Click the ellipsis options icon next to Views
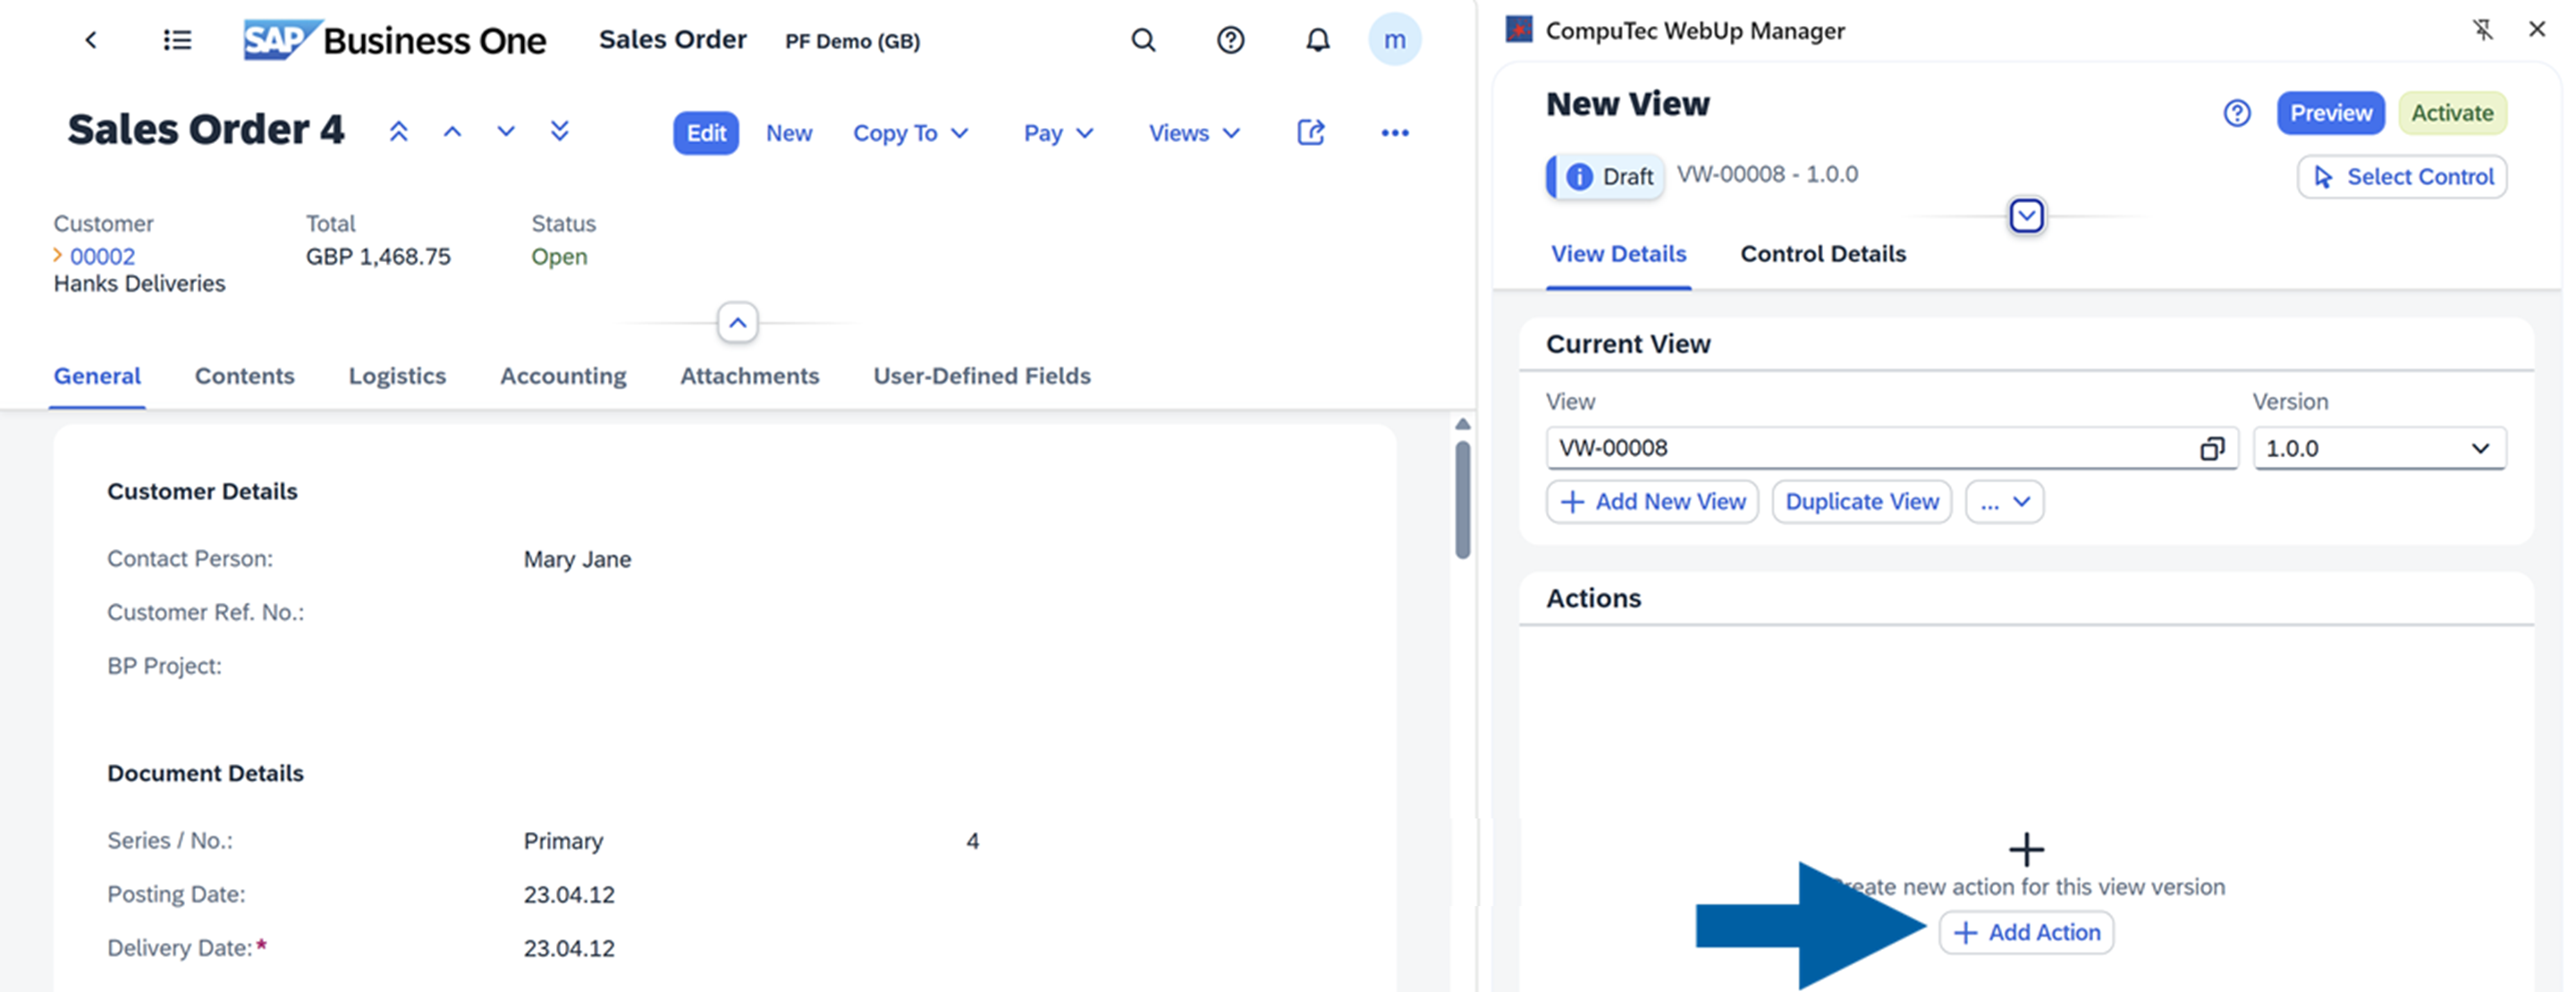The image size is (2576, 992). pos(1394,132)
